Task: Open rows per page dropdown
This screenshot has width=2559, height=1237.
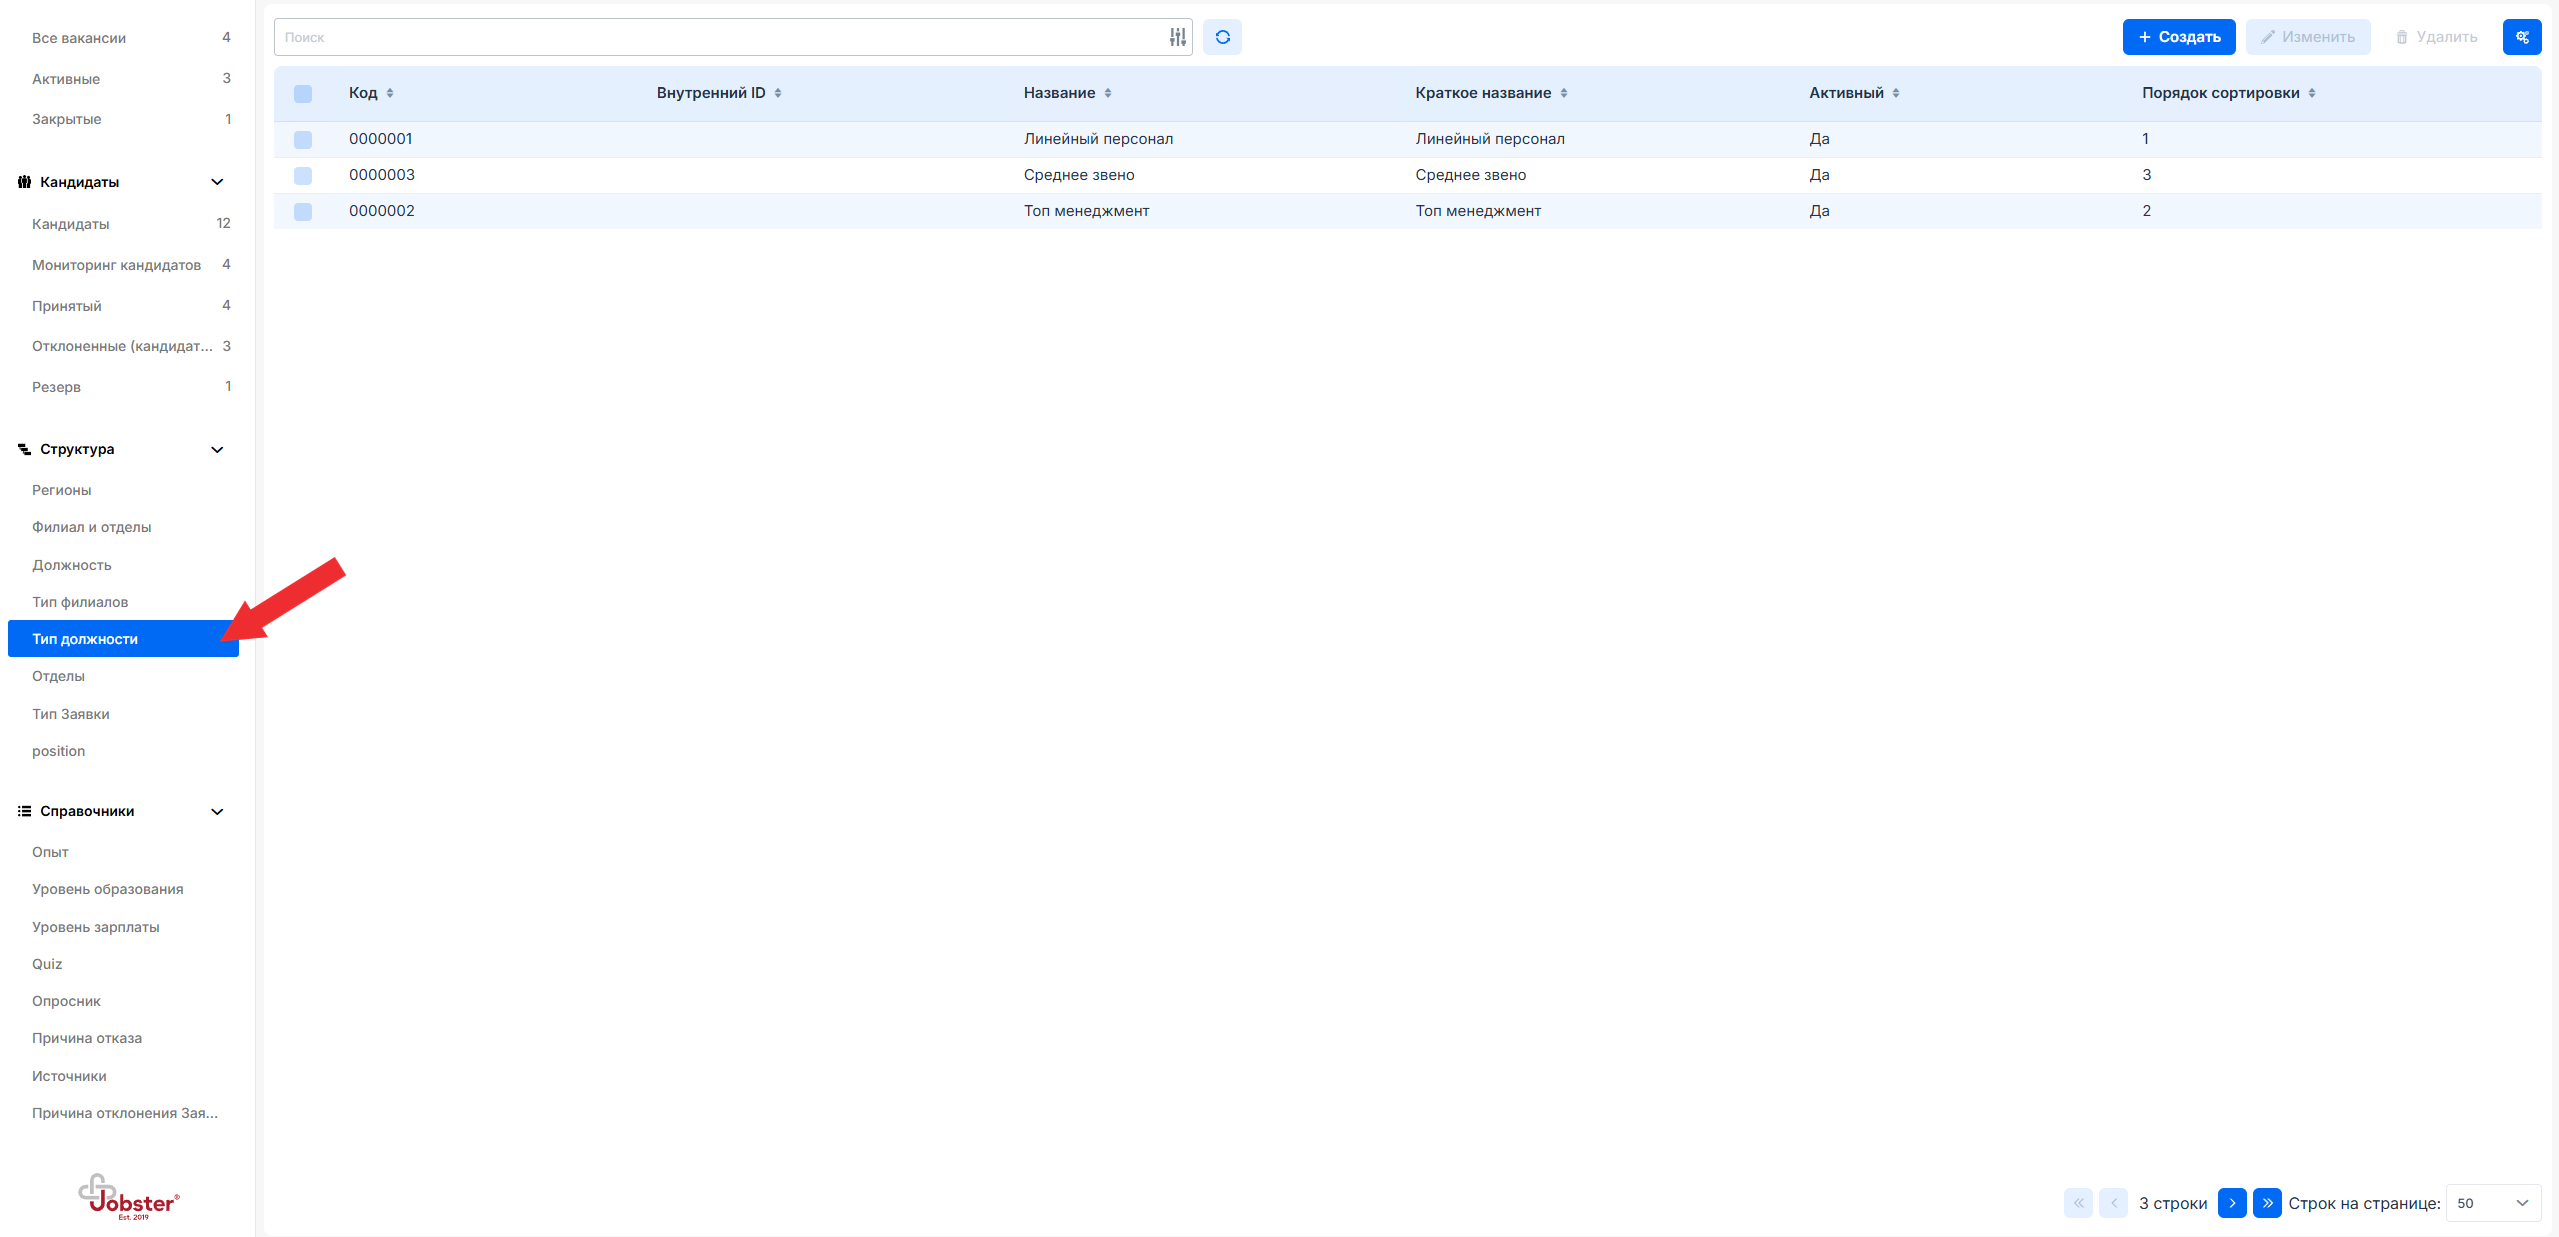Action: pyautogui.click(x=2492, y=1202)
